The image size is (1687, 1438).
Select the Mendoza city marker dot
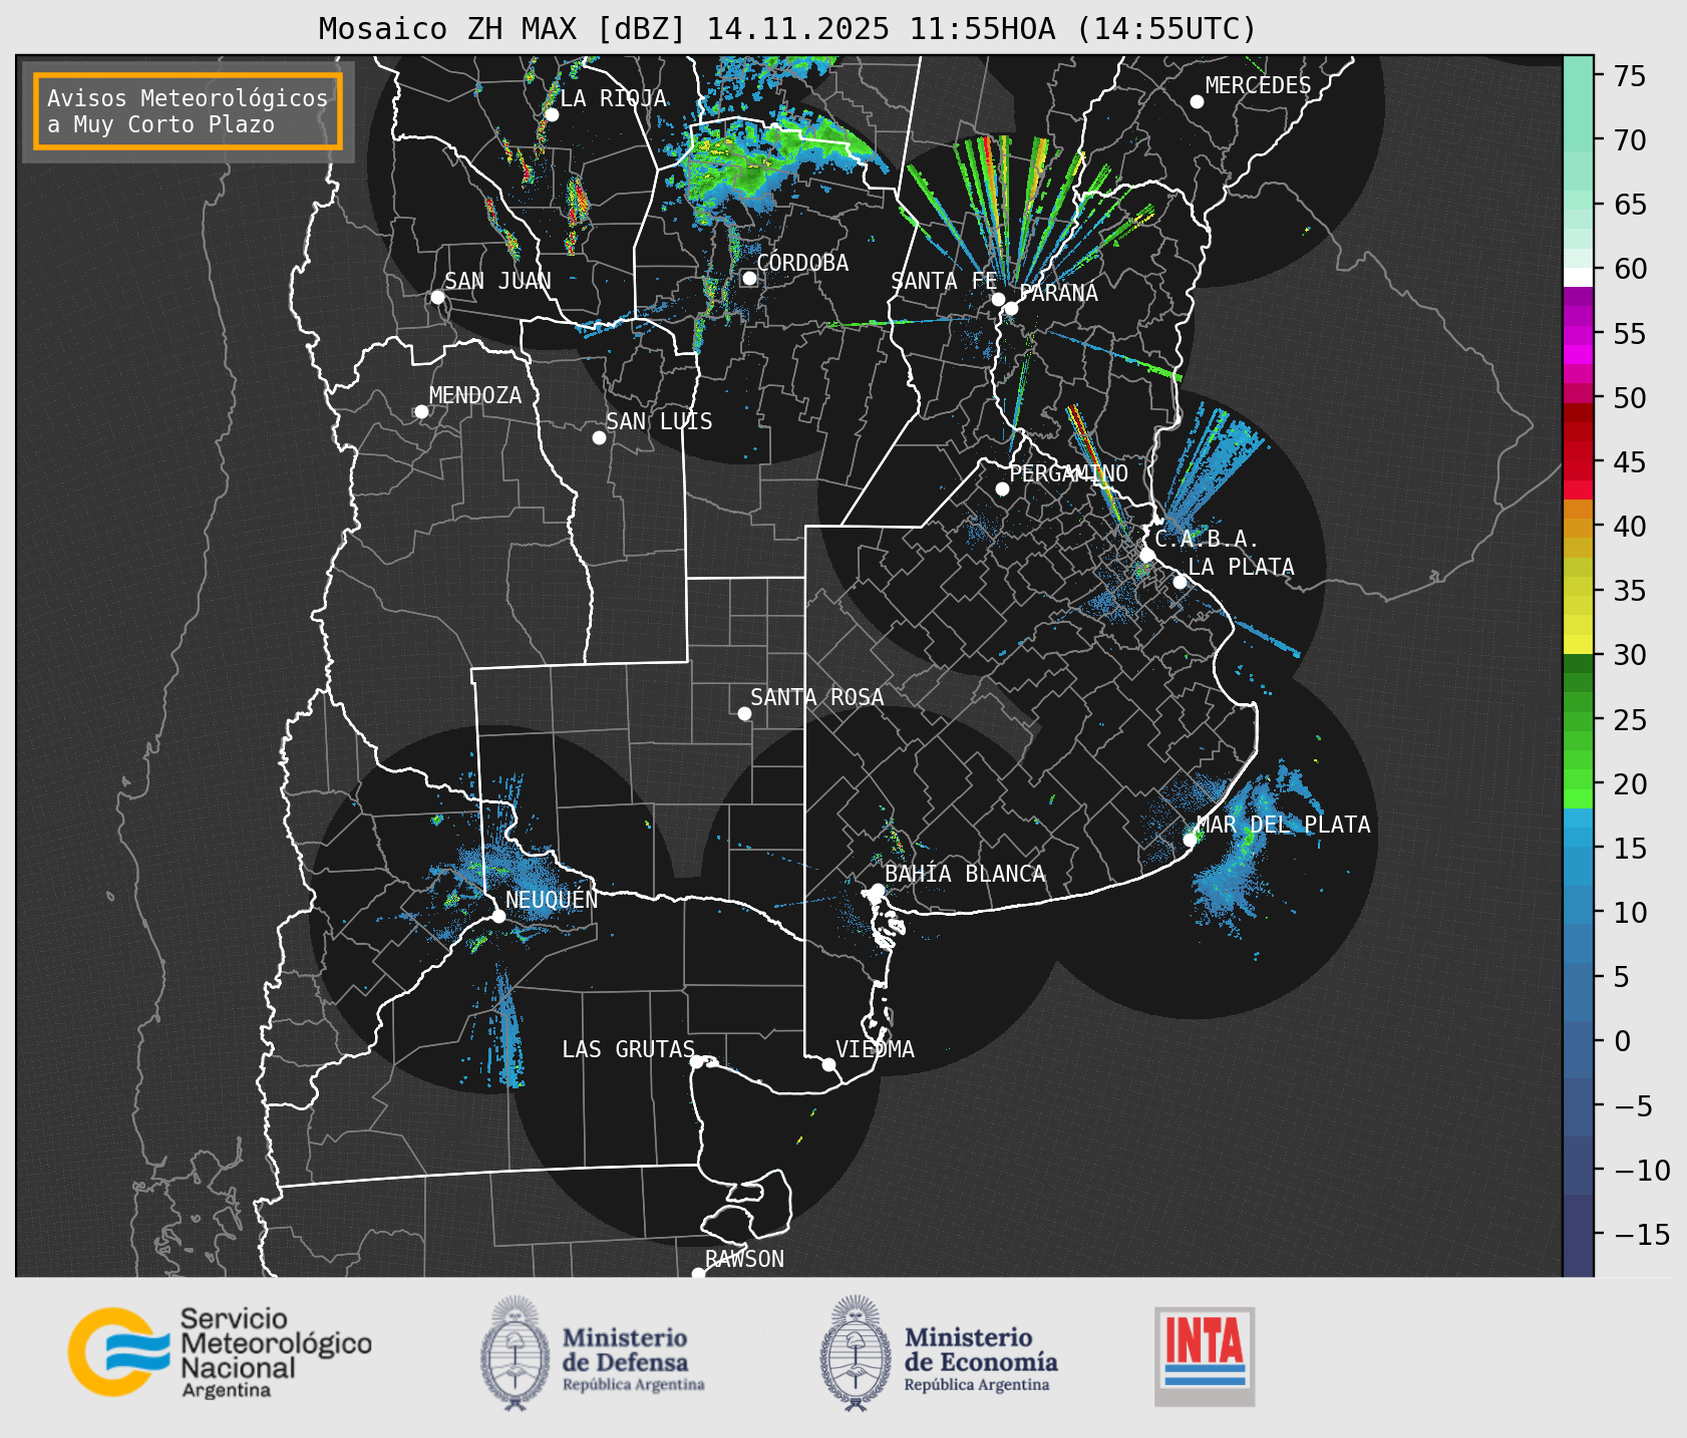(421, 412)
